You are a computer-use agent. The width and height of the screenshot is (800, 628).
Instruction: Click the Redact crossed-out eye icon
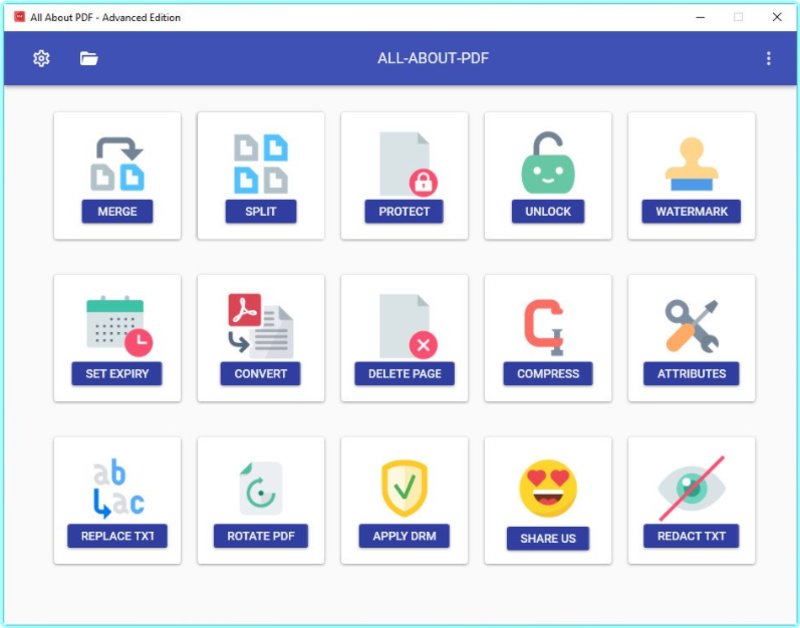click(691, 488)
